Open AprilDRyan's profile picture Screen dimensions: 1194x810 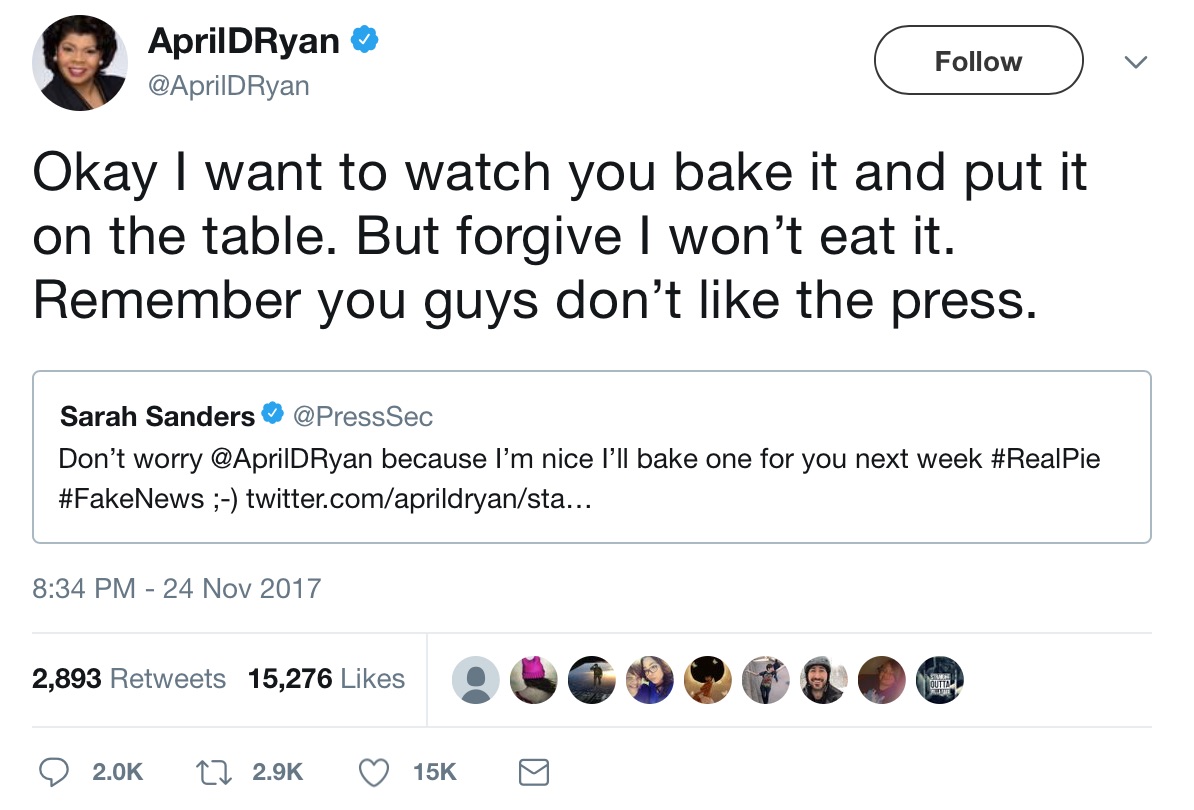(x=80, y=63)
